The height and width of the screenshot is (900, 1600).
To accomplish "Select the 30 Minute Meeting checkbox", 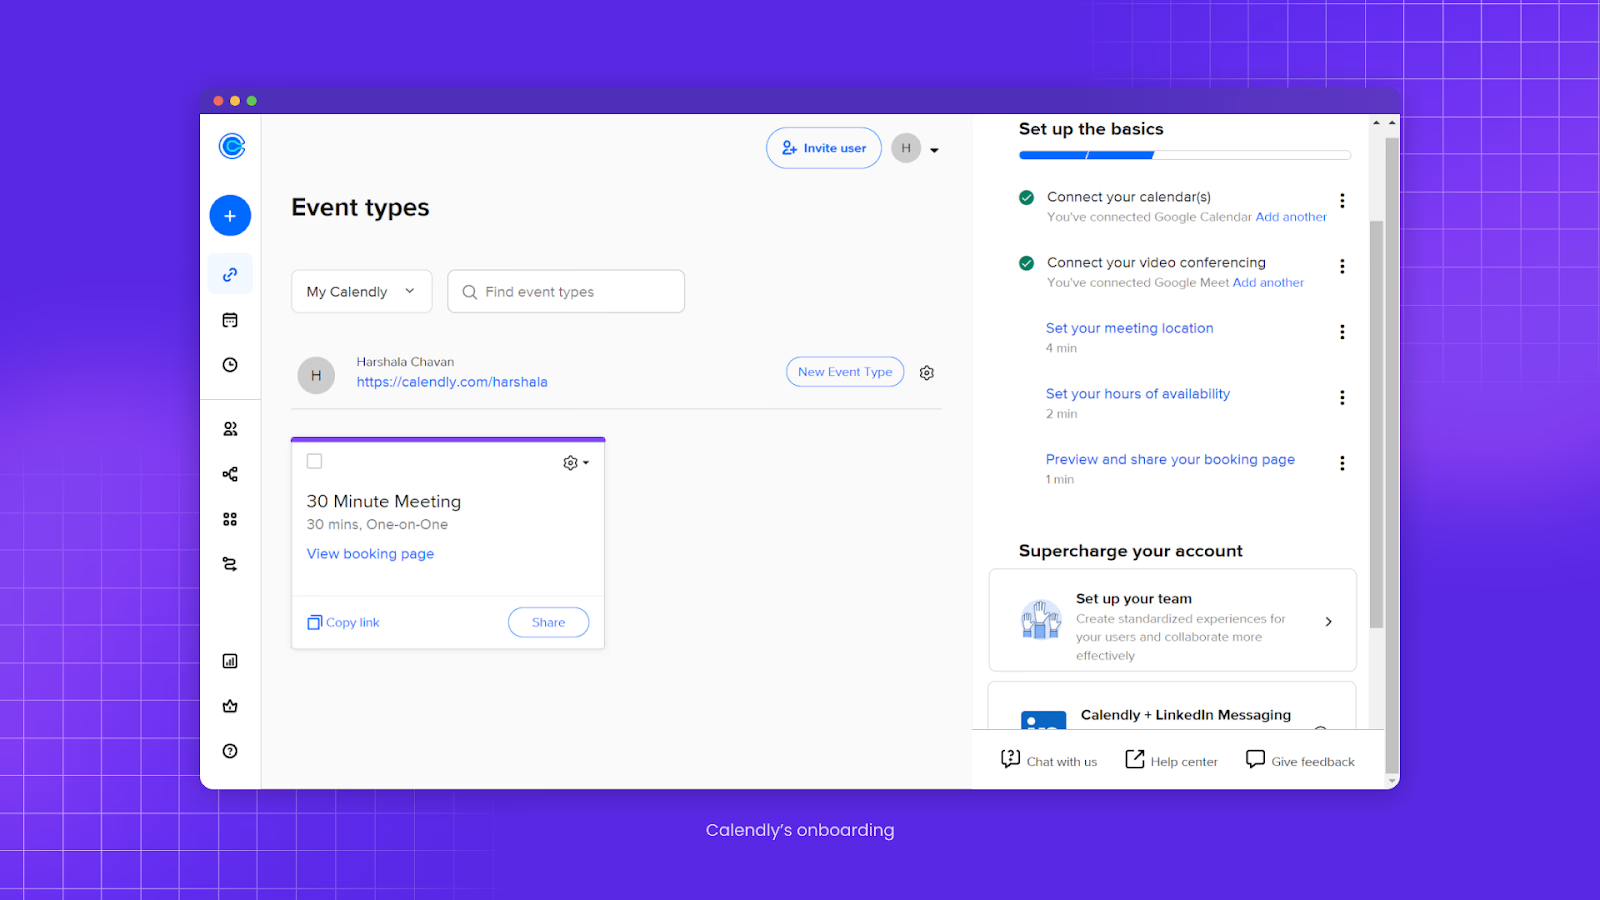I will pyautogui.click(x=314, y=461).
